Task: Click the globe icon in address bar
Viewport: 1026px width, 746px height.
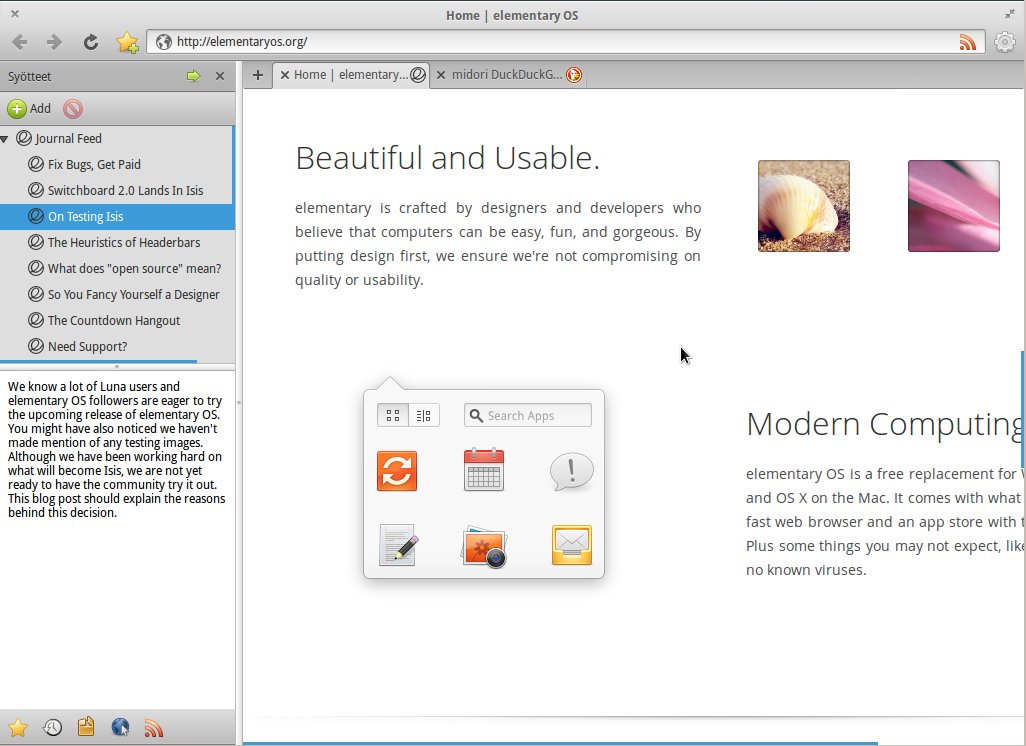Action: click(x=164, y=42)
